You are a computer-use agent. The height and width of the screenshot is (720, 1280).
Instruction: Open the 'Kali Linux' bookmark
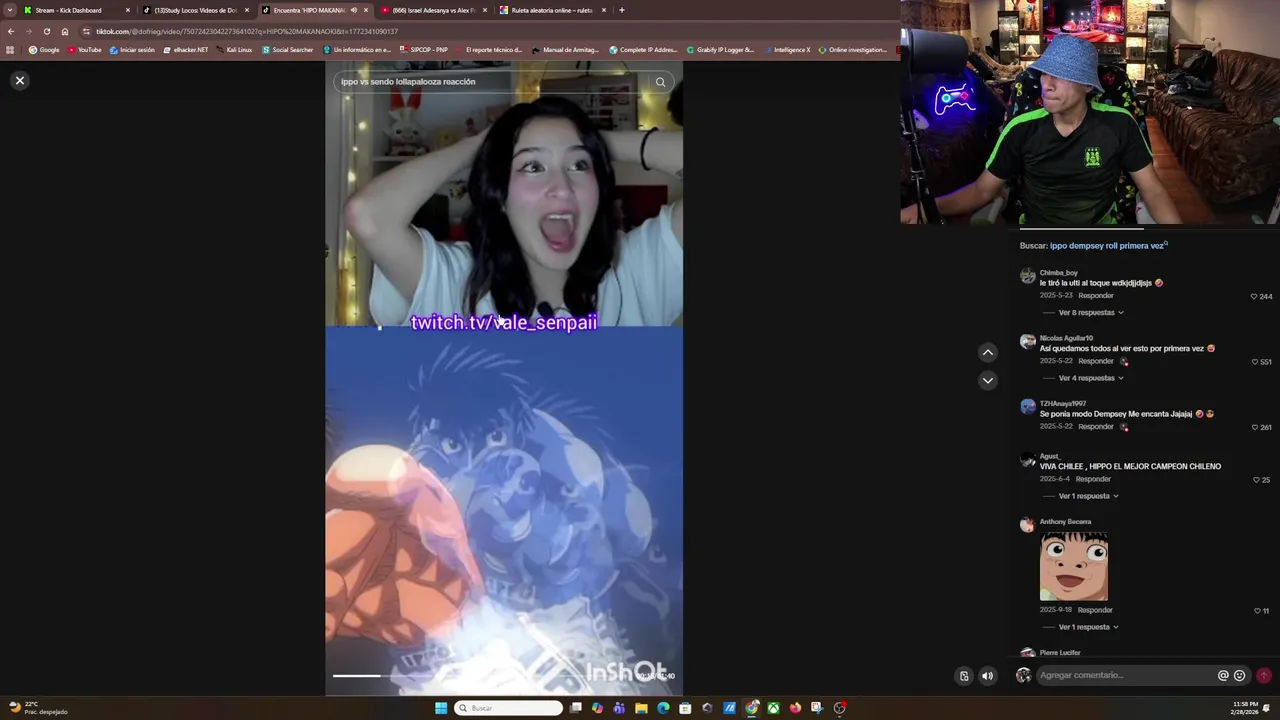[x=234, y=49]
